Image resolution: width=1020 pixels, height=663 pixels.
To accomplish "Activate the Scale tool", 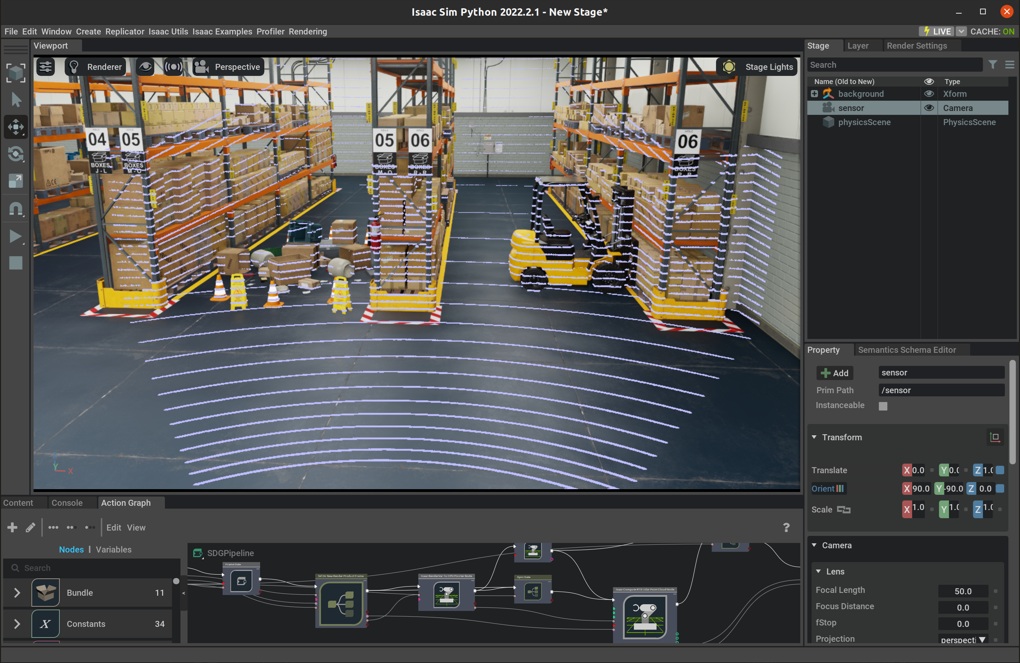I will [16, 181].
